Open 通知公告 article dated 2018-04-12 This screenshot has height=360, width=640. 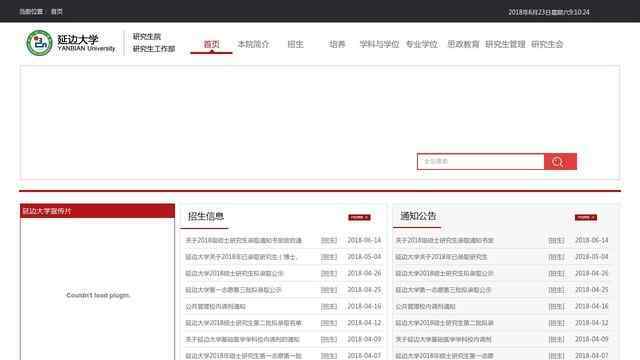pos(444,323)
